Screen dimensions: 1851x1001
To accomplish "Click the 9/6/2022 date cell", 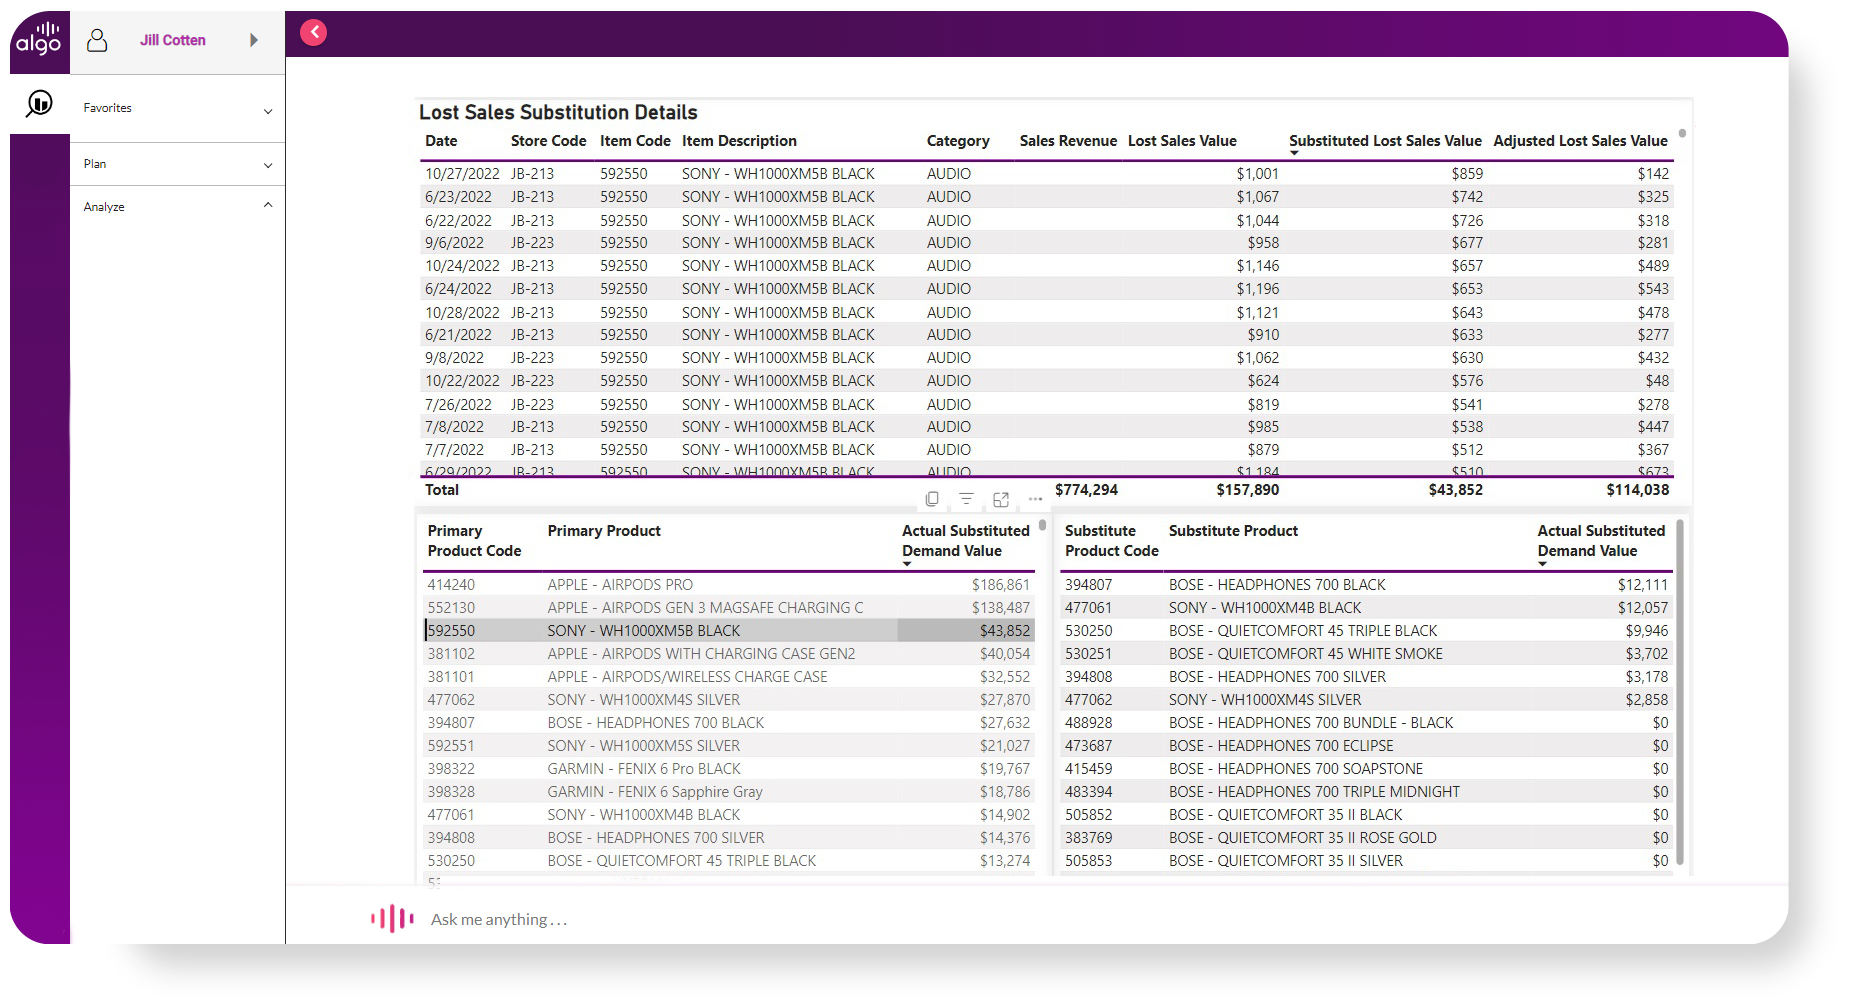I will [x=454, y=243].
